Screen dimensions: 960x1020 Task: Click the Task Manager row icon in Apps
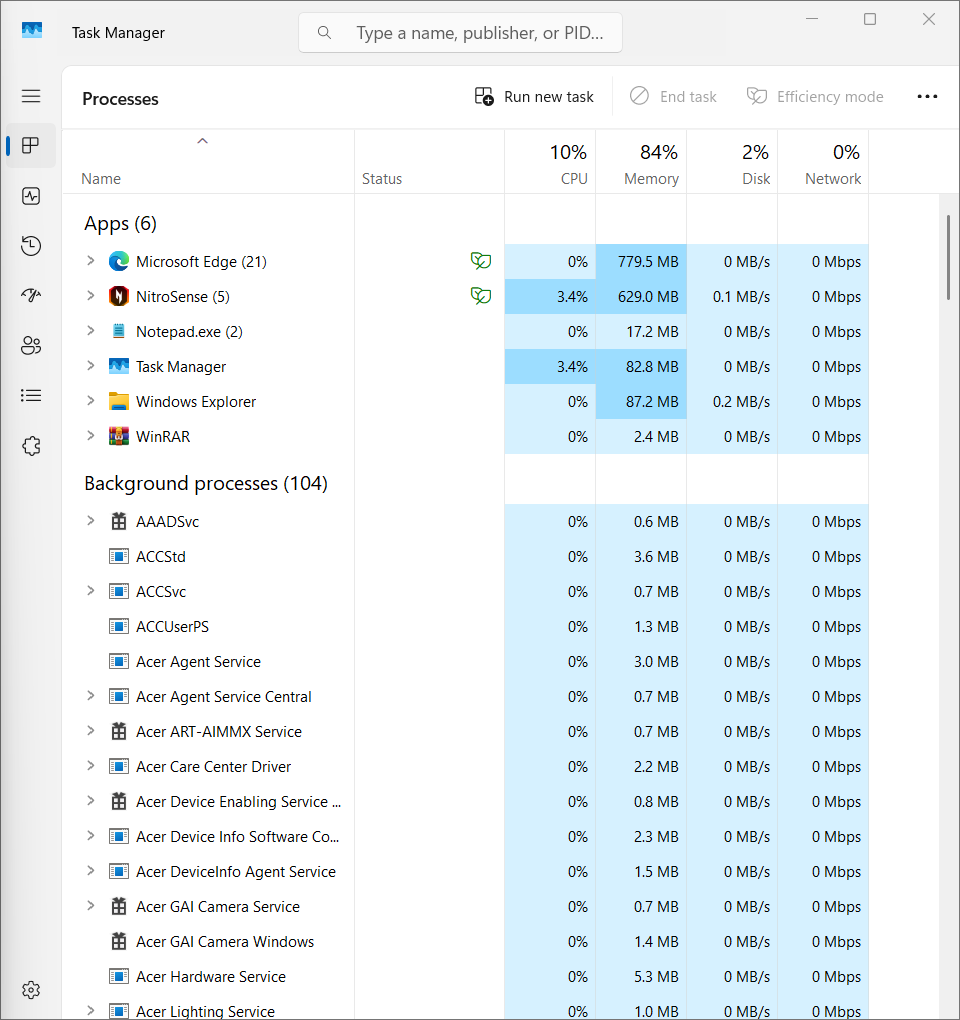pos(118,366)
